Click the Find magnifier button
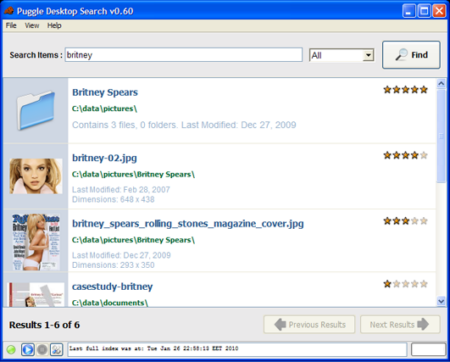 (x=411, y=55)
